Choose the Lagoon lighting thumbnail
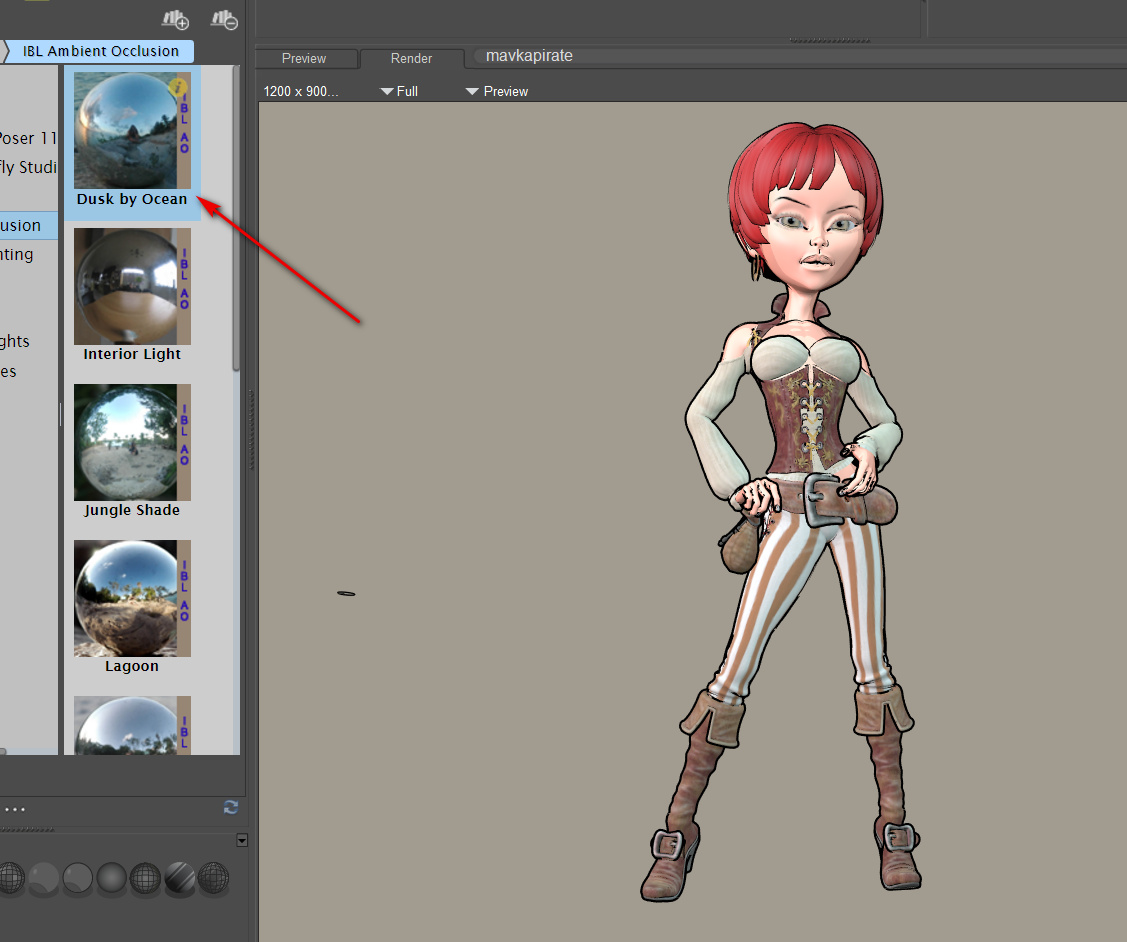The width and height of the screenshot is (1127, 942). tap(132, 600)
